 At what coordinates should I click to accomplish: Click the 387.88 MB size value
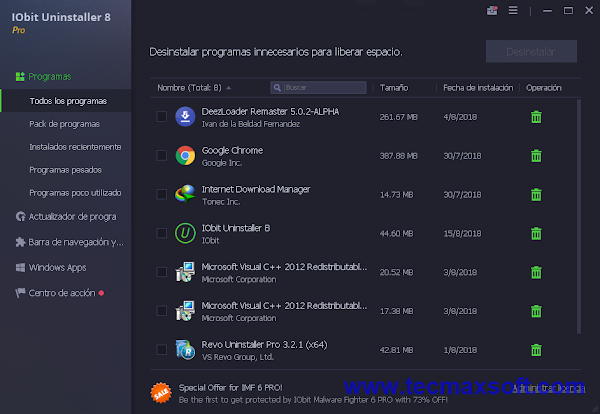[398, 156]
